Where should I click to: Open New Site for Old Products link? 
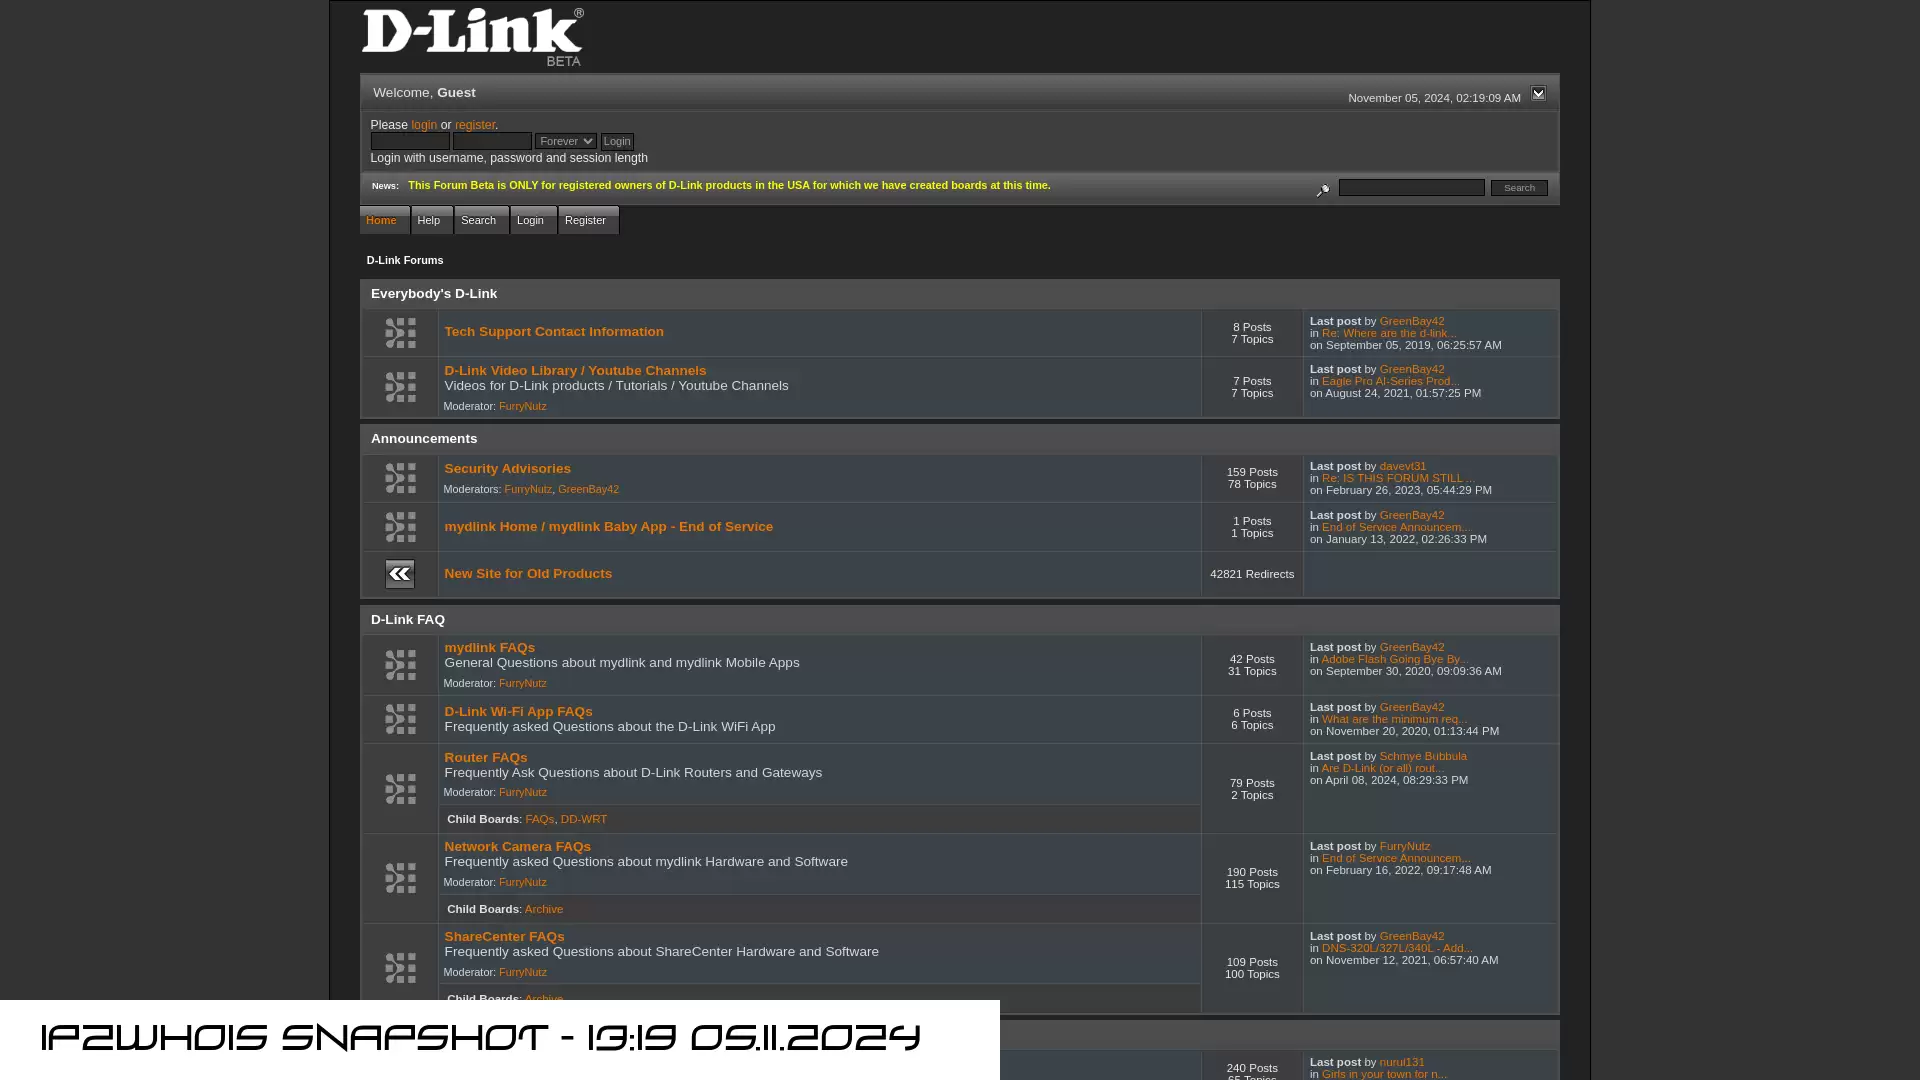coord(528,574)
